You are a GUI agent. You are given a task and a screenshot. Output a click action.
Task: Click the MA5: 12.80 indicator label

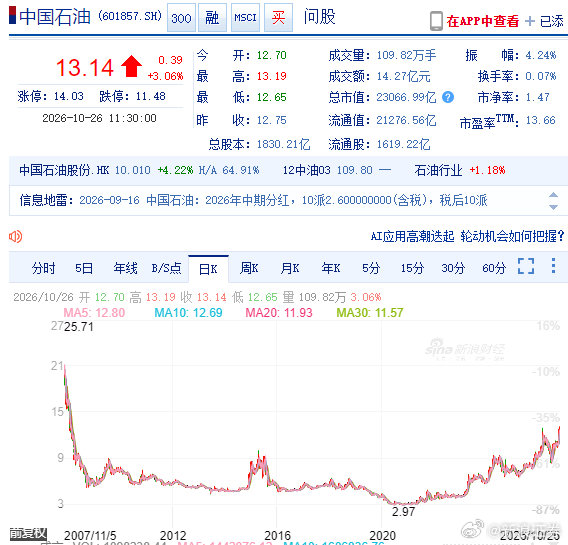(x=94, y=313)
